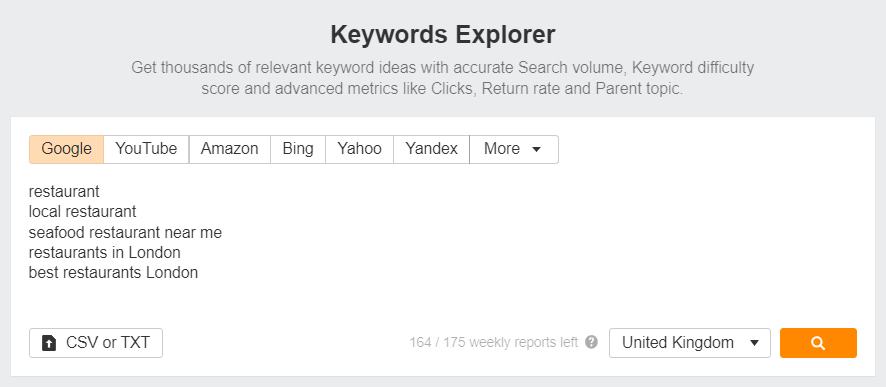Click the help question mark icon

[592, 342]
